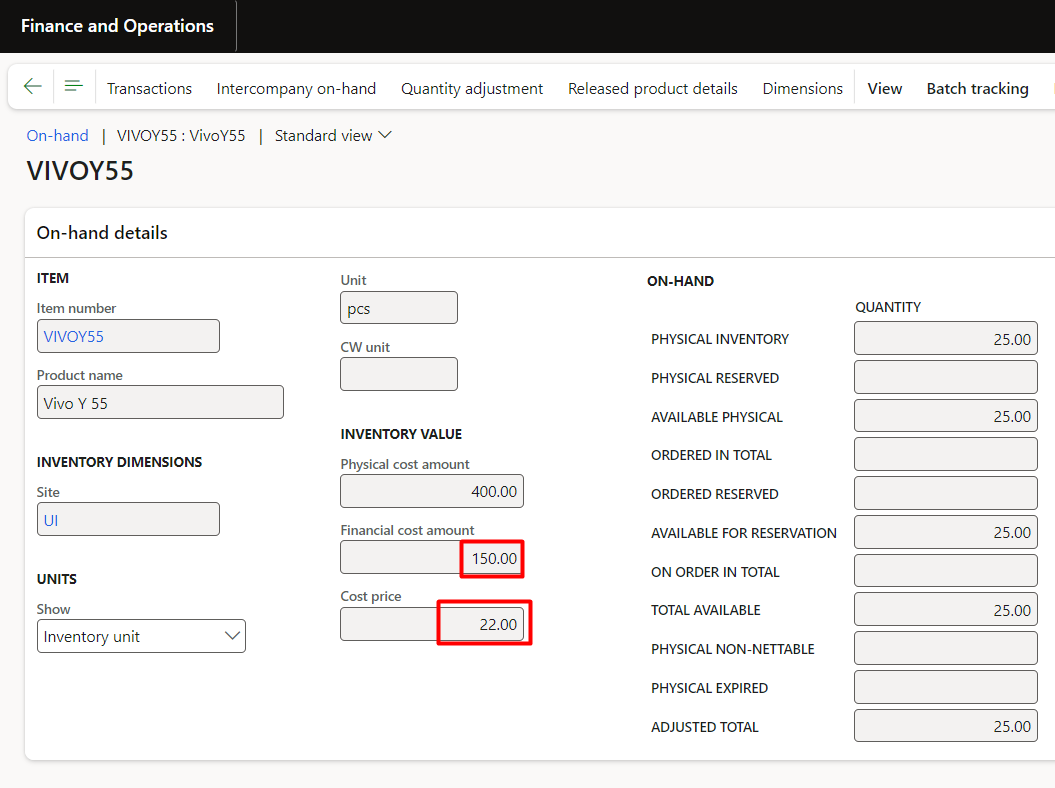This screenshot has width=1055, height=788.
Task: Expand the Standard view dropdown
Action: pyautogui.click(x=333, y=136)
